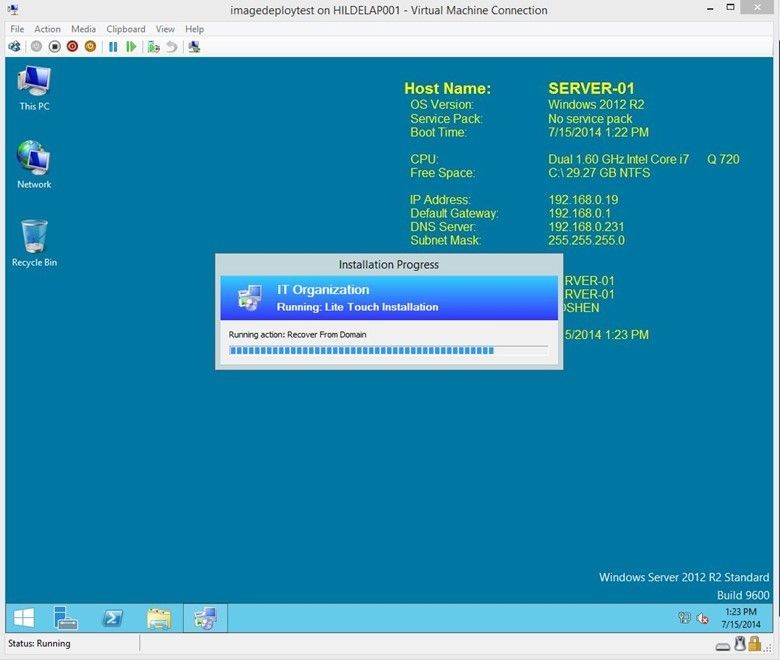
Task: Click the IT Organization banner icon
Action: click(250, 298)
